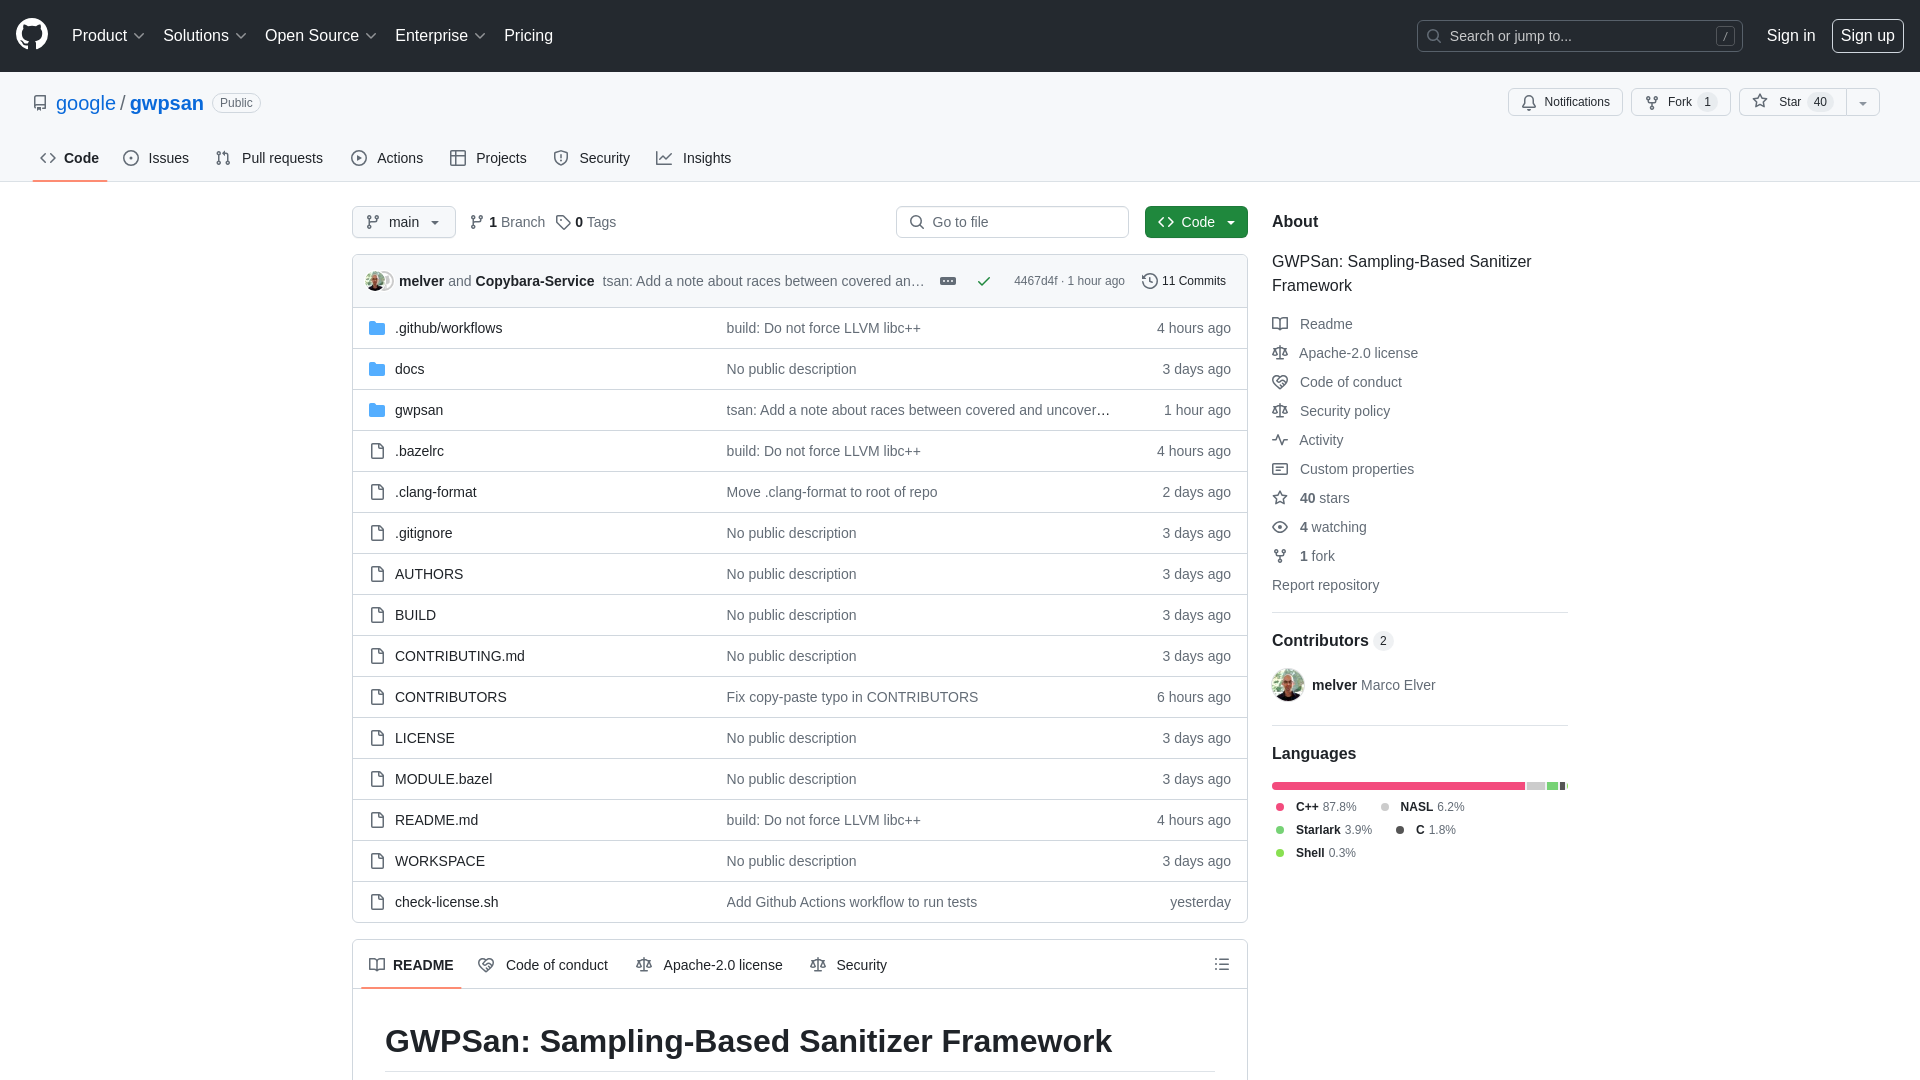Expand the main branch selector
Screen dimensions: 1920x1080
404,222
